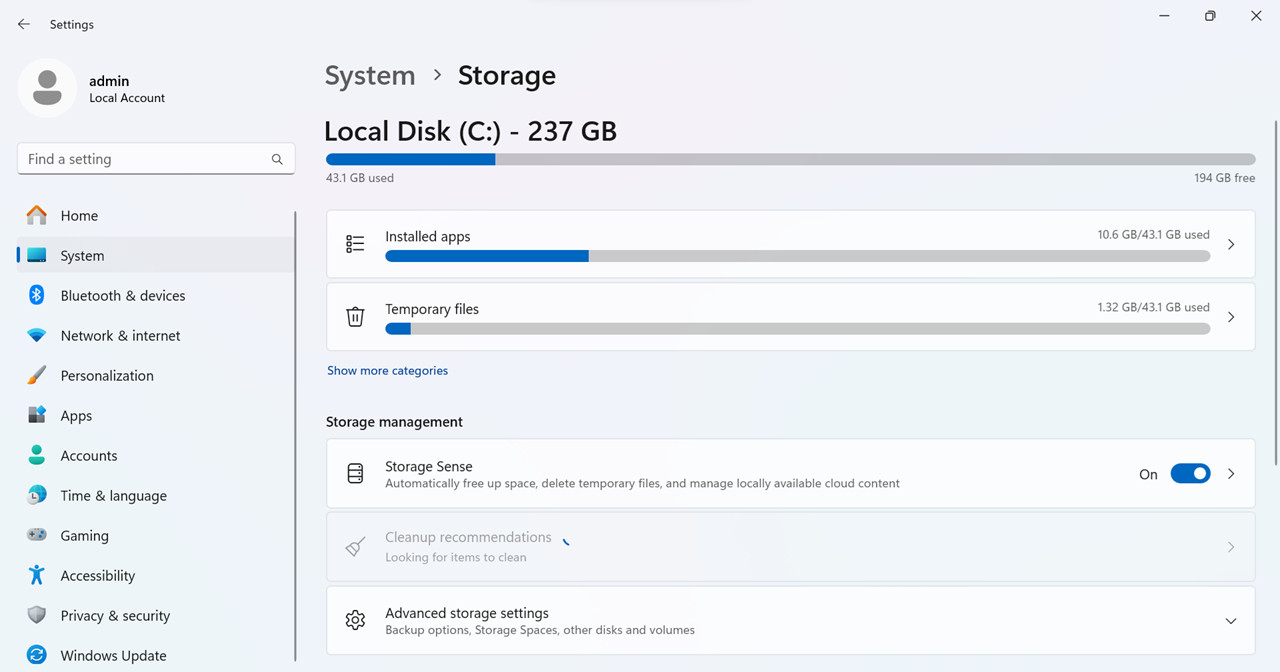
Task: Click the 'Storage management' heading
Action: 394,422
